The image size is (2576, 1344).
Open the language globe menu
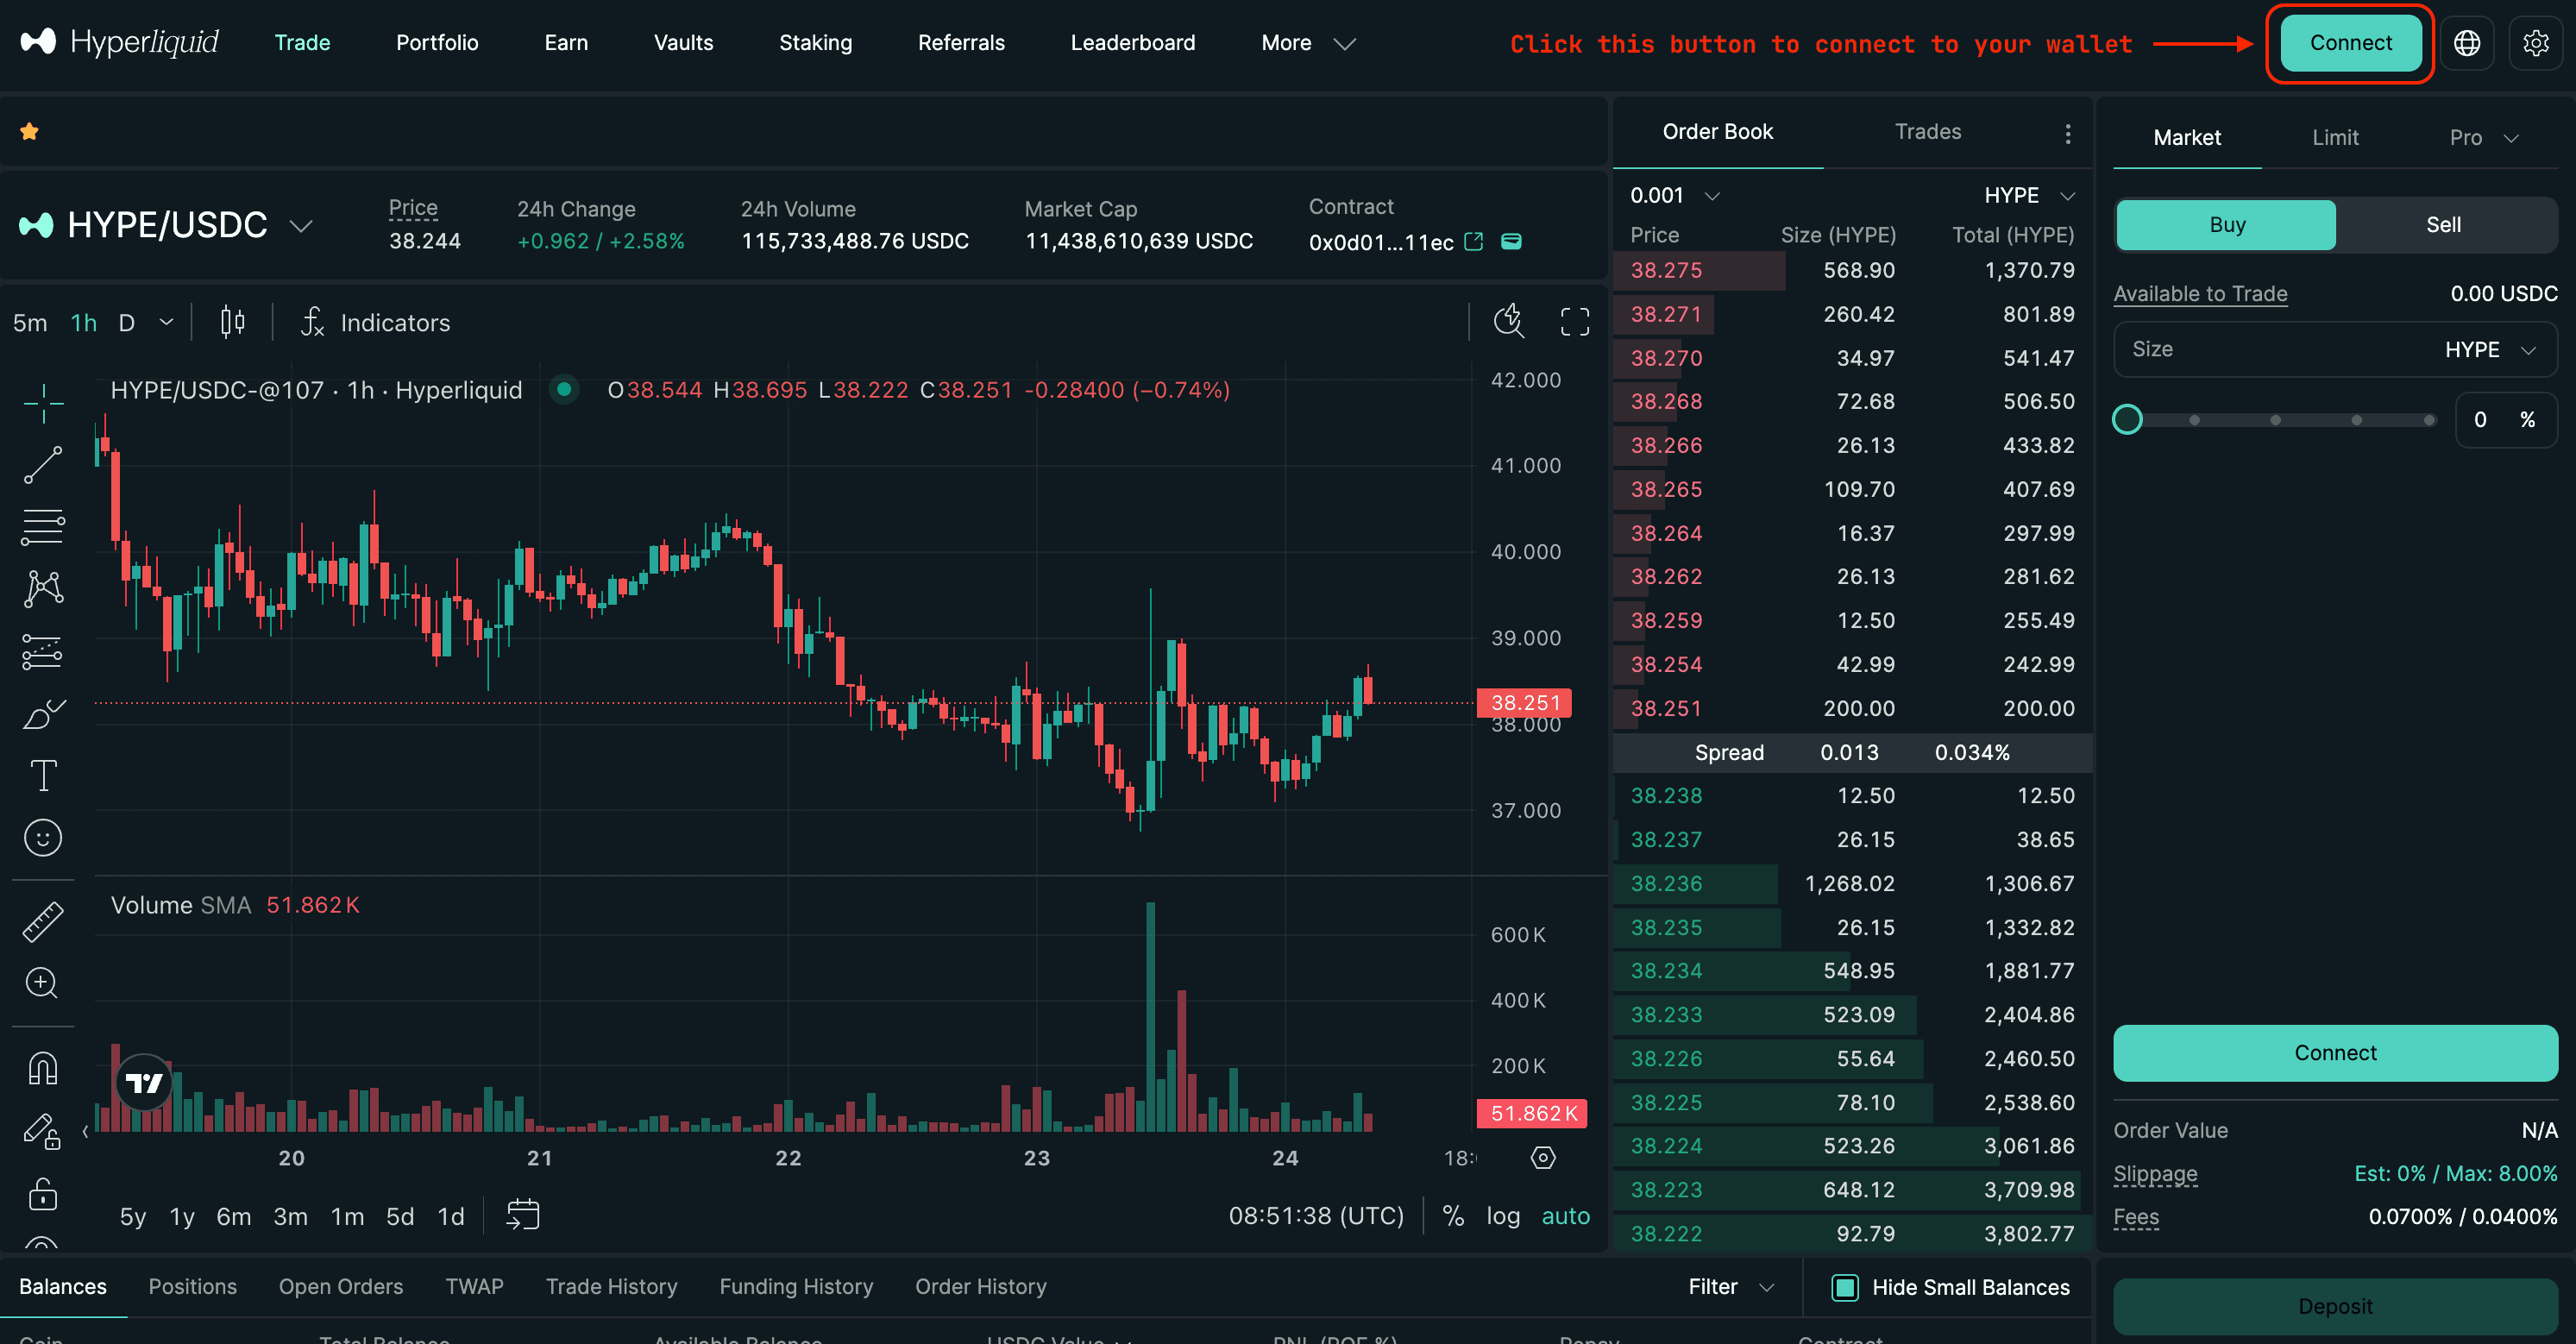coord(2467,43)
